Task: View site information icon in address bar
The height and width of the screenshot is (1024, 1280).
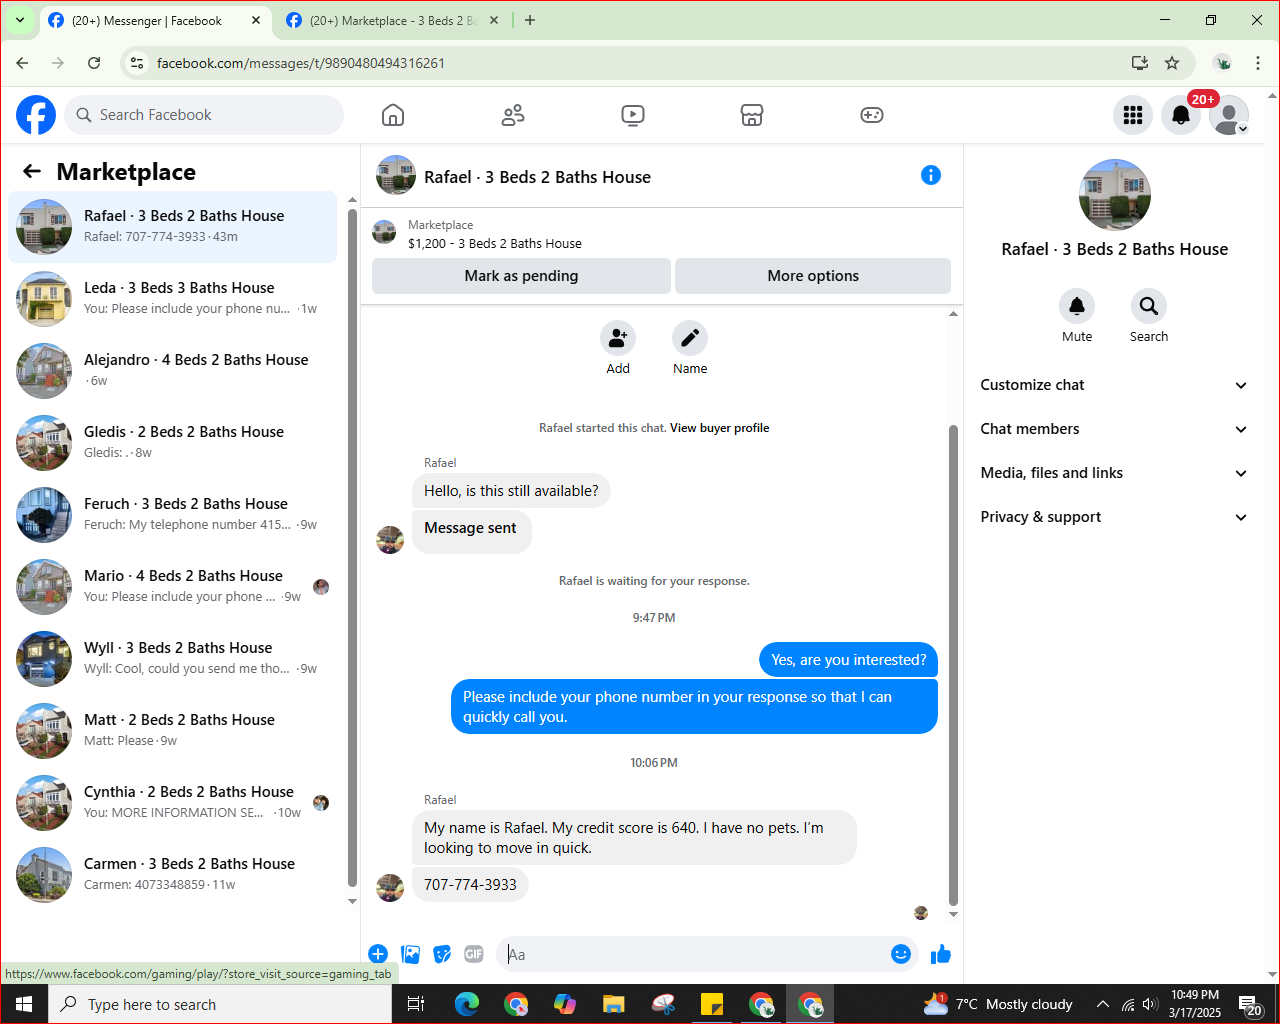Action: (x=138, y=63)
